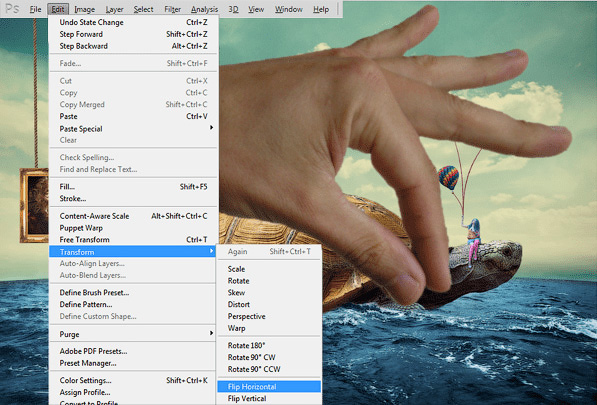Click Flip Vertical
The height and width of the screenshot is (405, 597).
(269, 399)
